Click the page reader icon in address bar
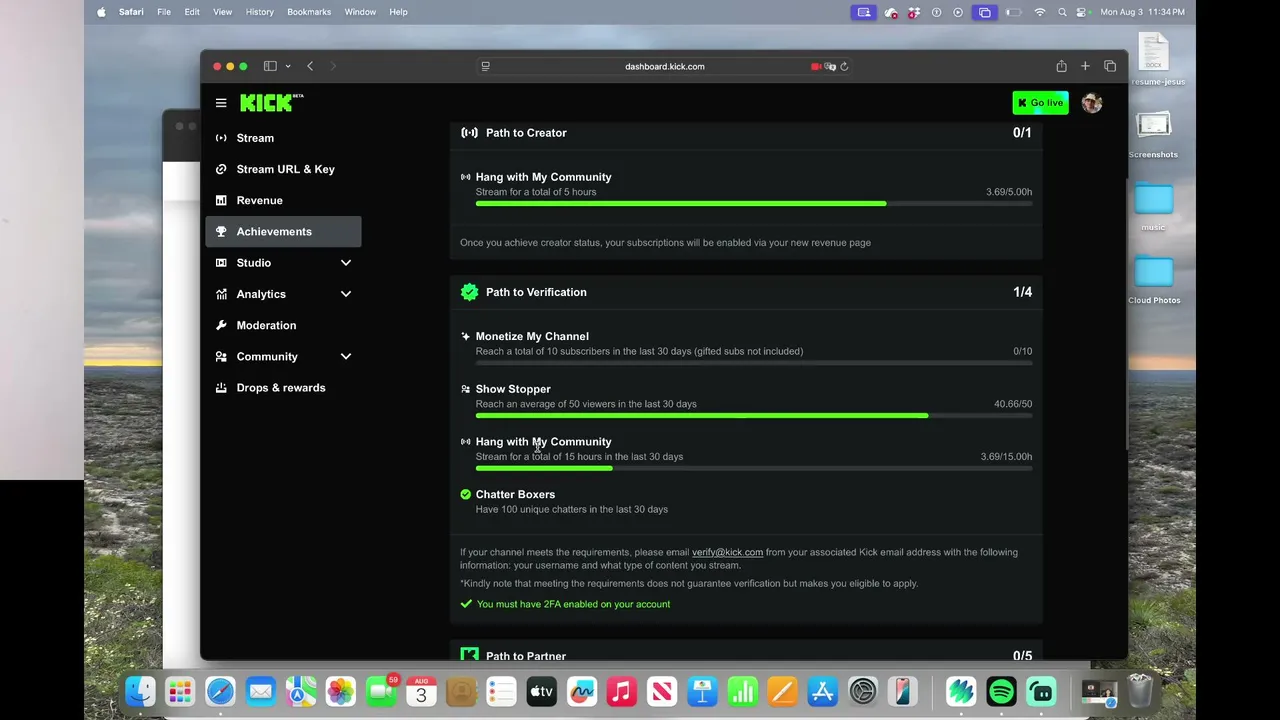 tap(486, 66)
